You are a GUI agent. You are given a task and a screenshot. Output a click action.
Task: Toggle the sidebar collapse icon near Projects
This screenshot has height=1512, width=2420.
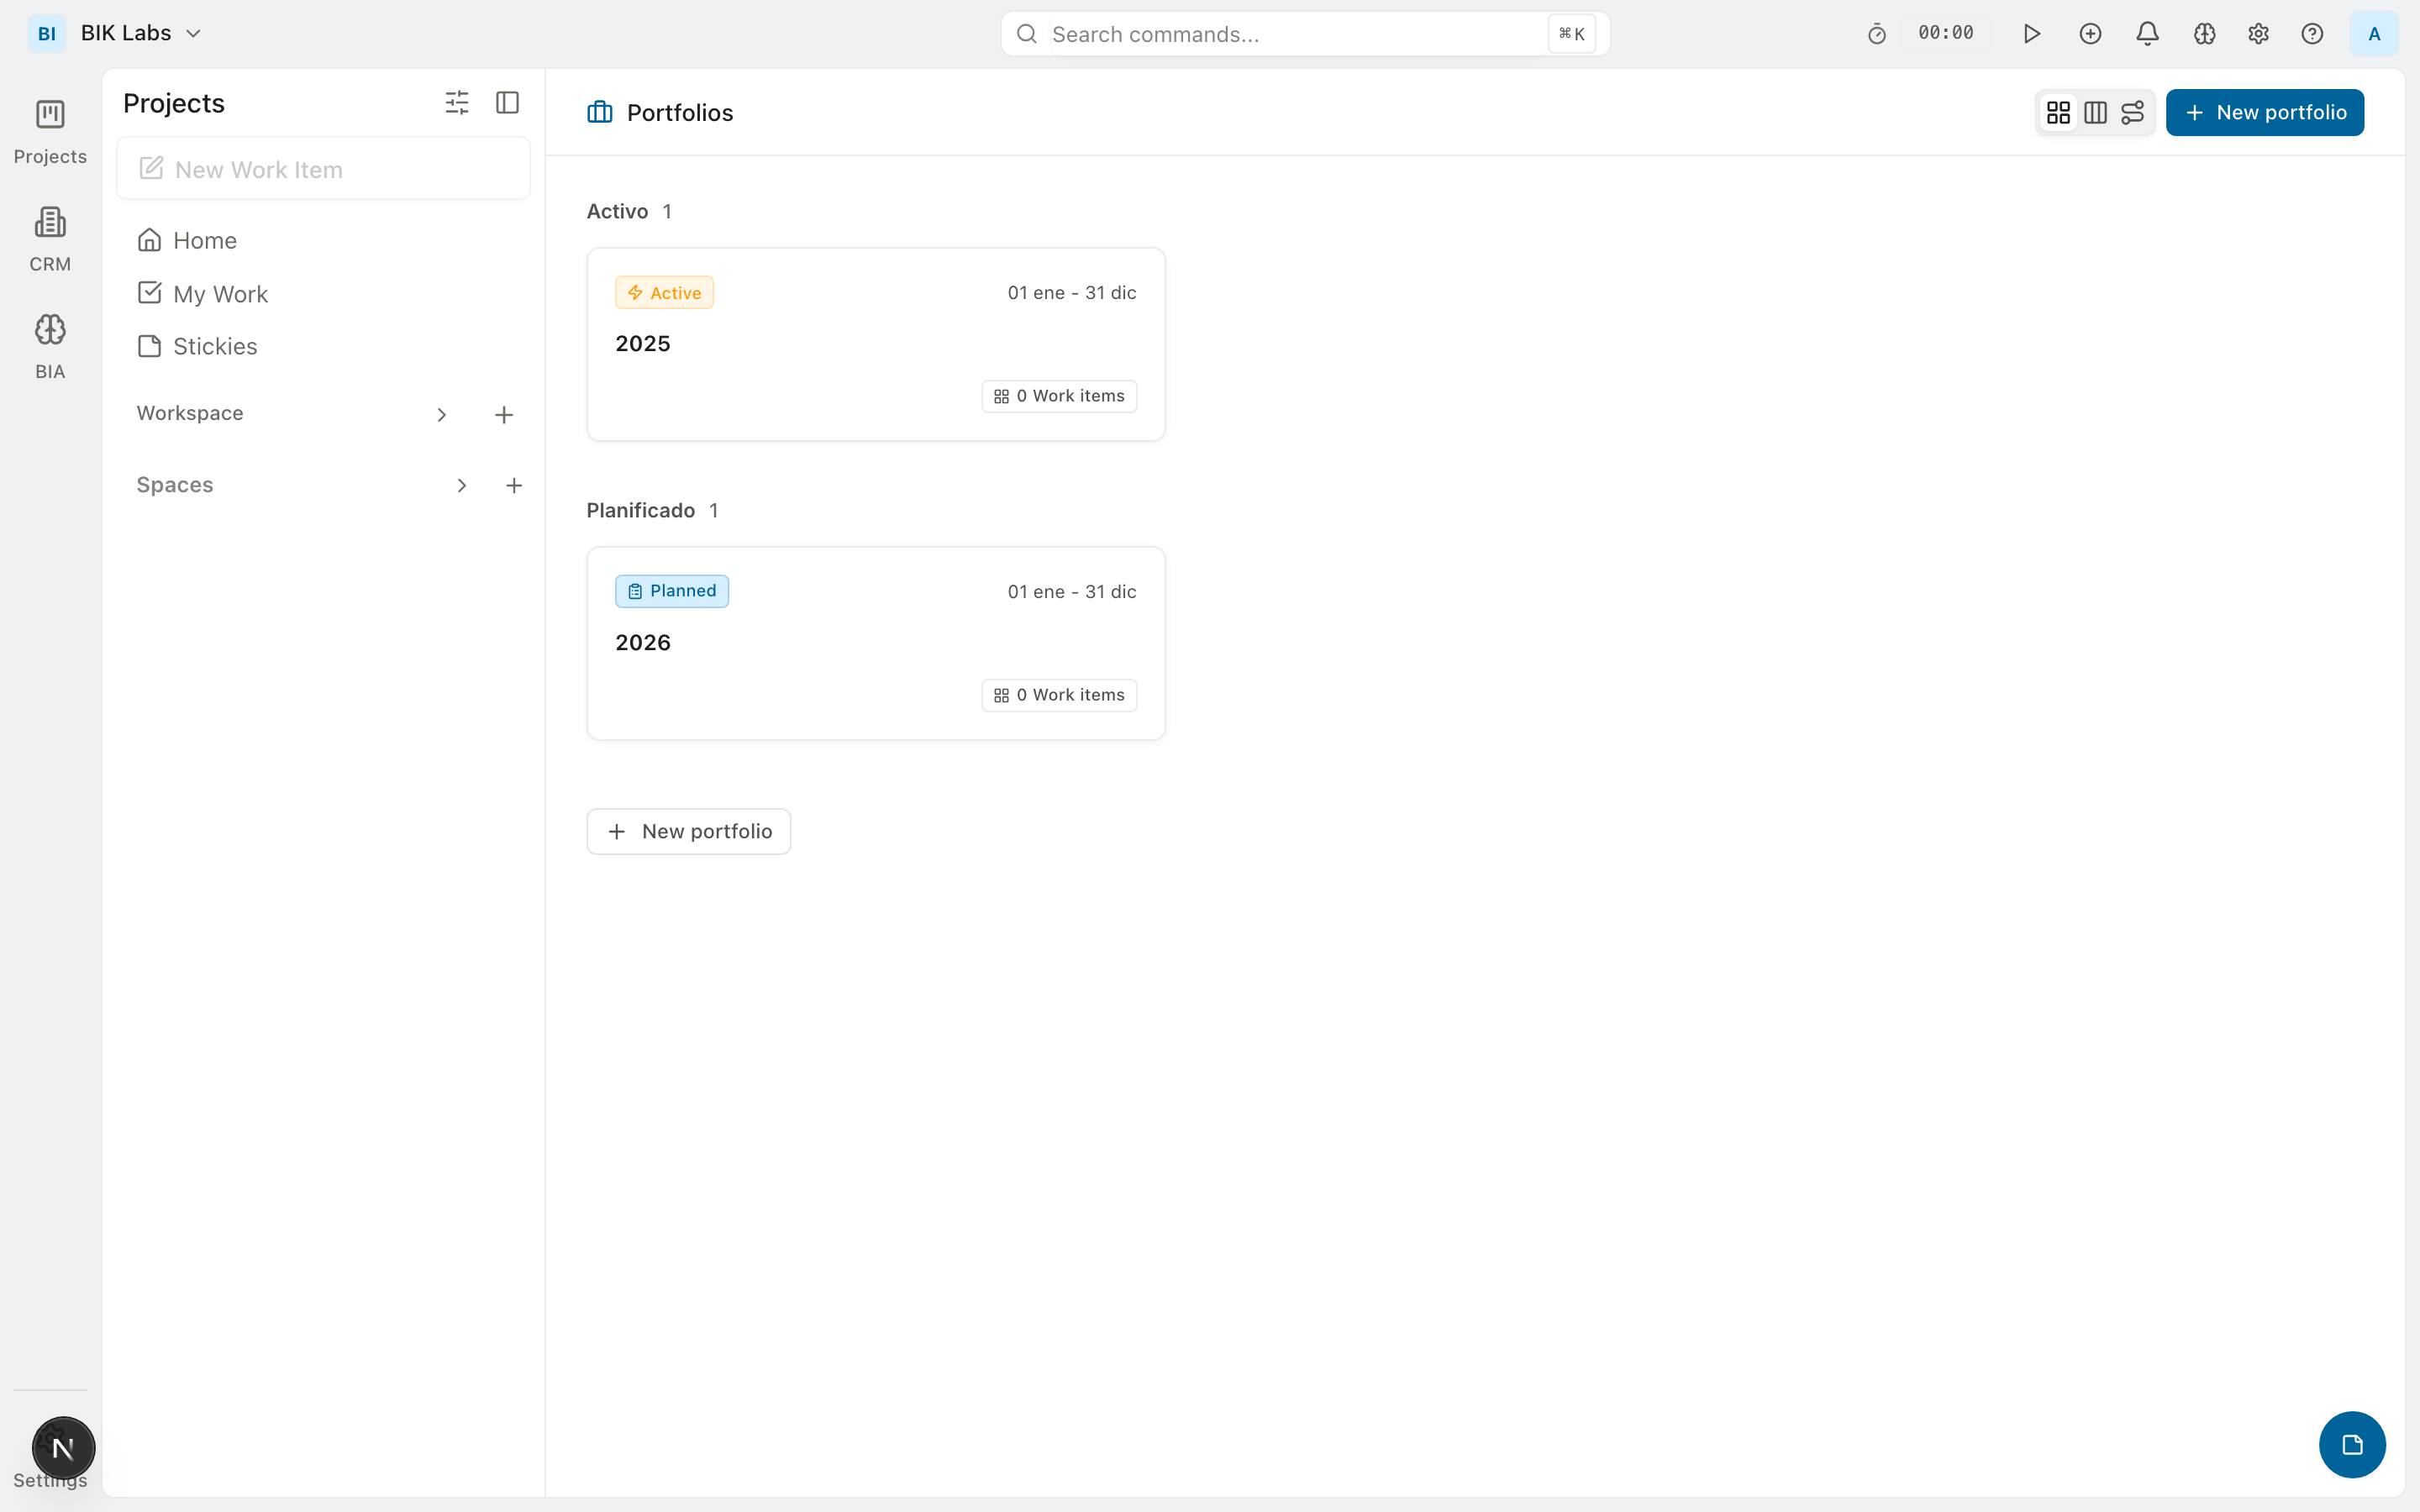[507, 102]
